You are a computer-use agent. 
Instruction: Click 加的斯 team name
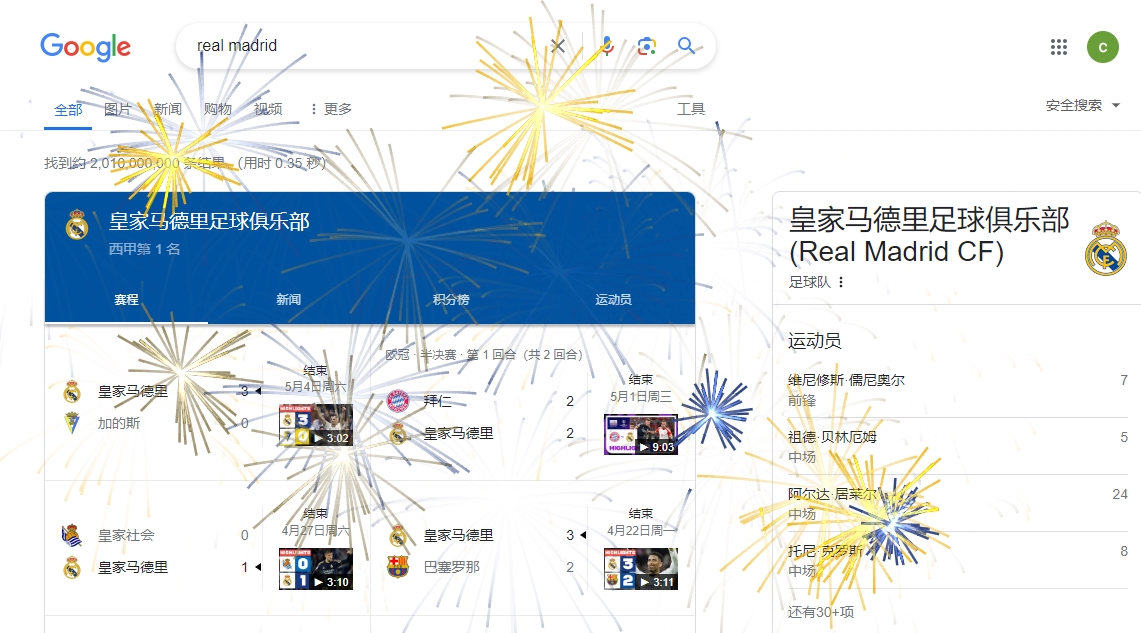coord(119,423)
